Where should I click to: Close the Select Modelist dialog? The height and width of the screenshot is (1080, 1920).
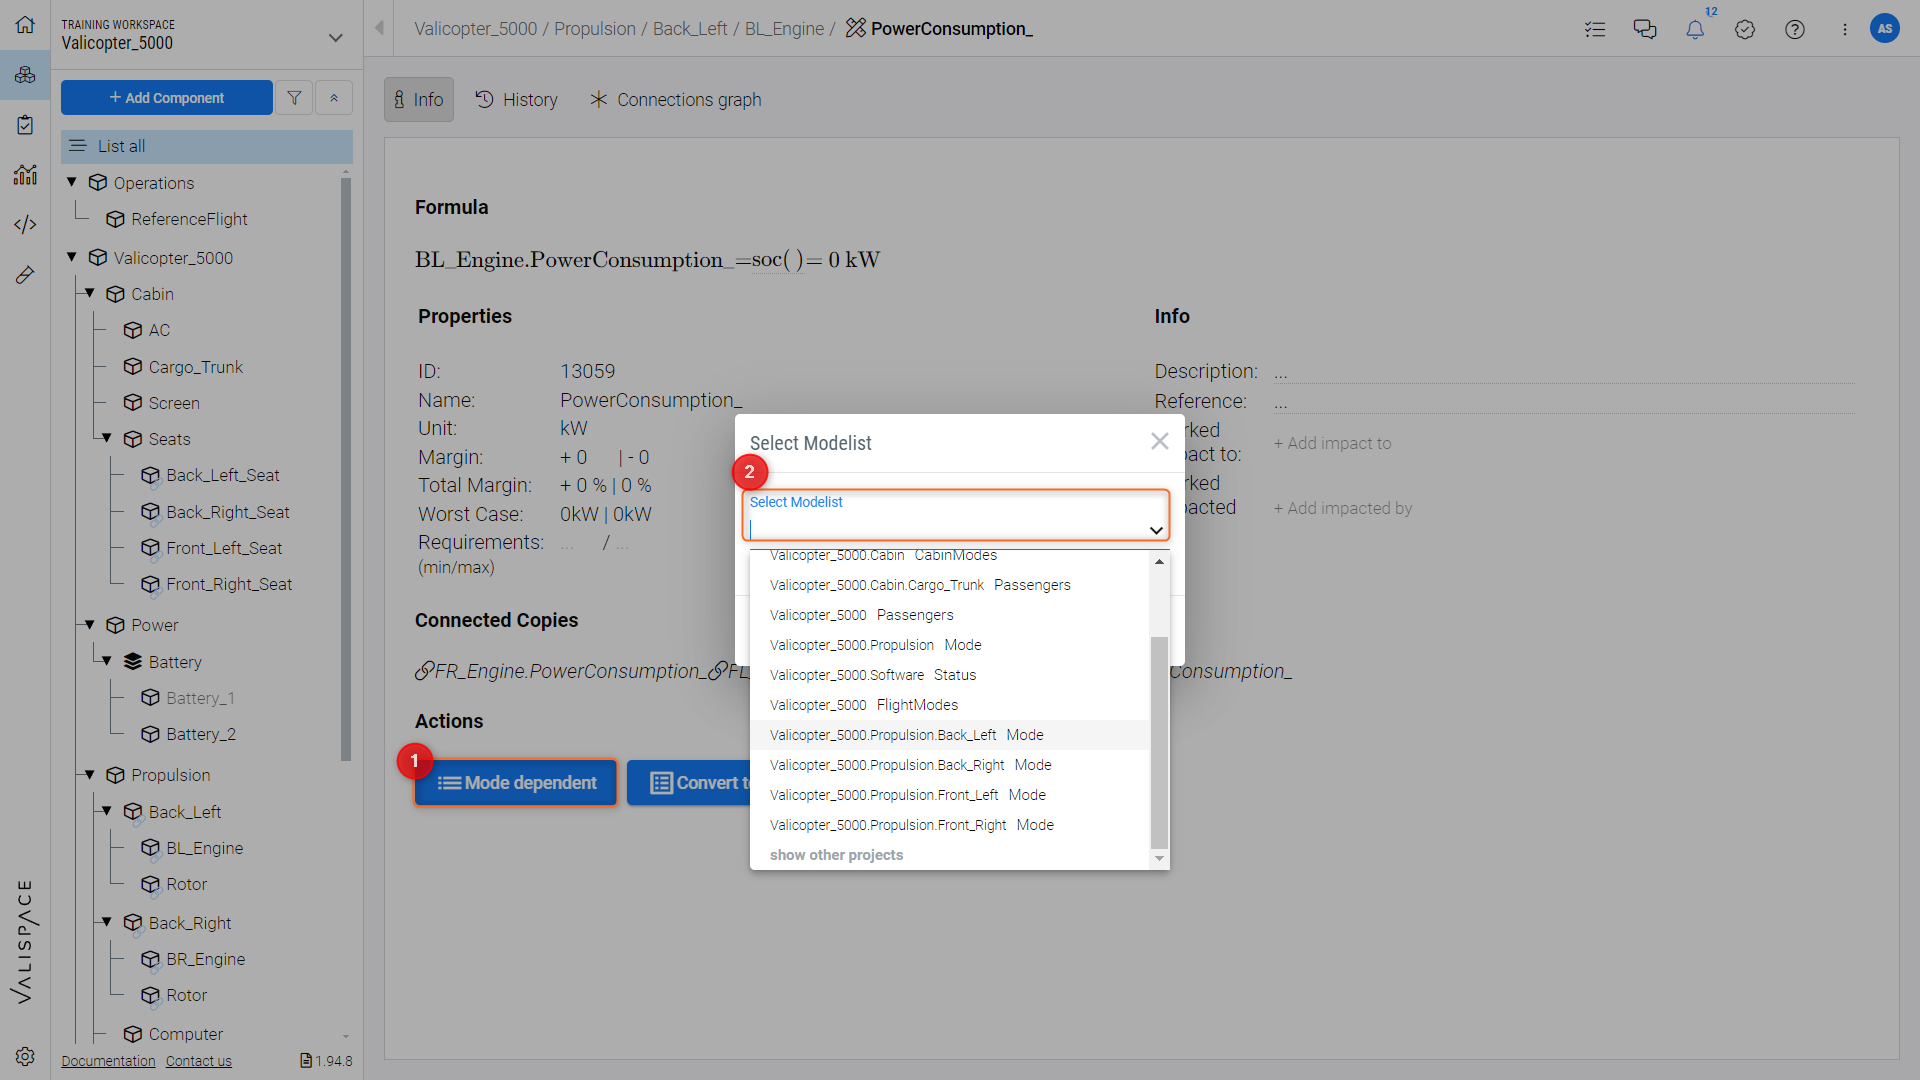pyautogui.click(x=1160, y=441)
